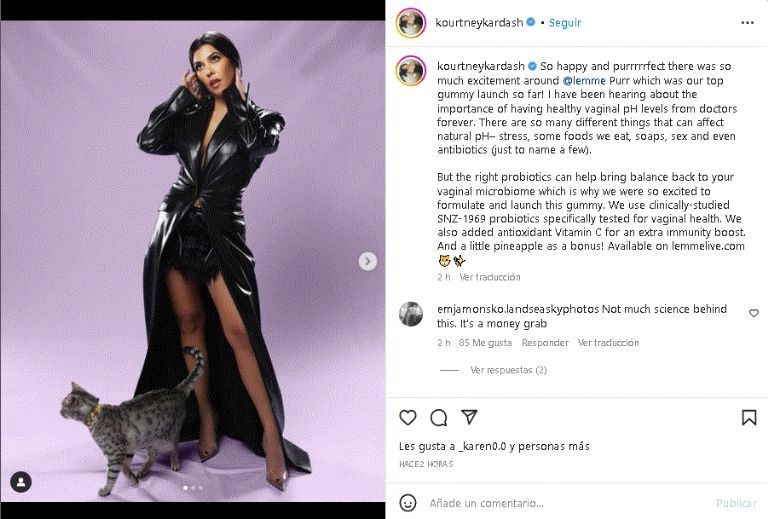Focus the Añade un comentario field

pyautogui.click(x=560, y=503)
